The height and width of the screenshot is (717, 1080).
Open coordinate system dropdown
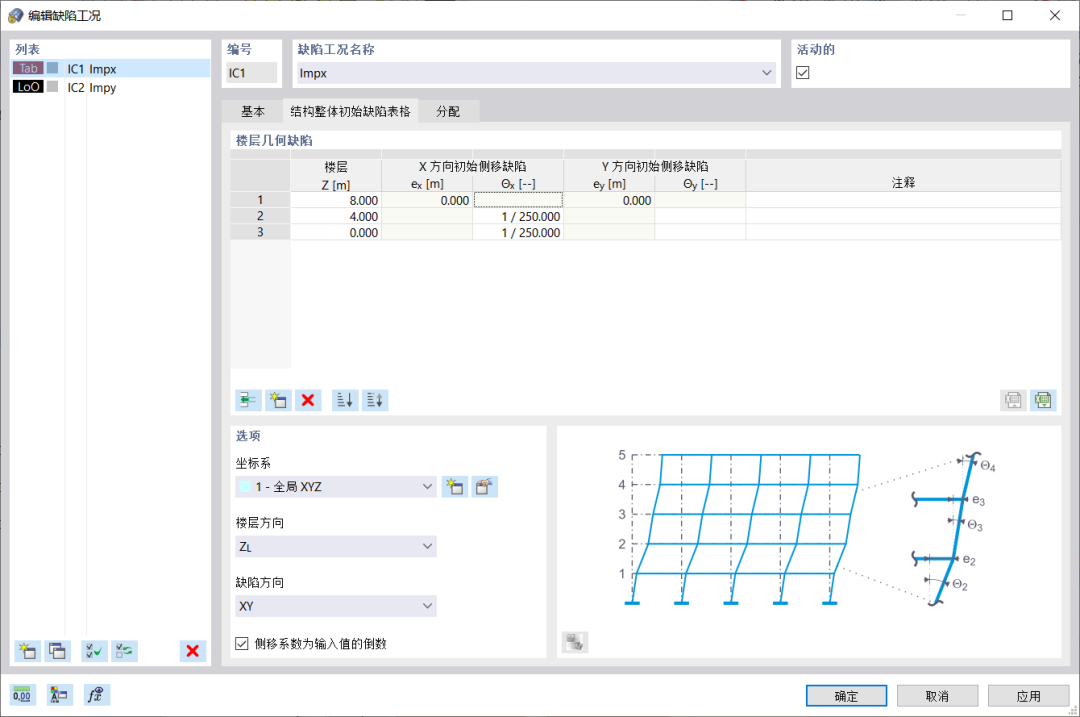tap(427, 487)
